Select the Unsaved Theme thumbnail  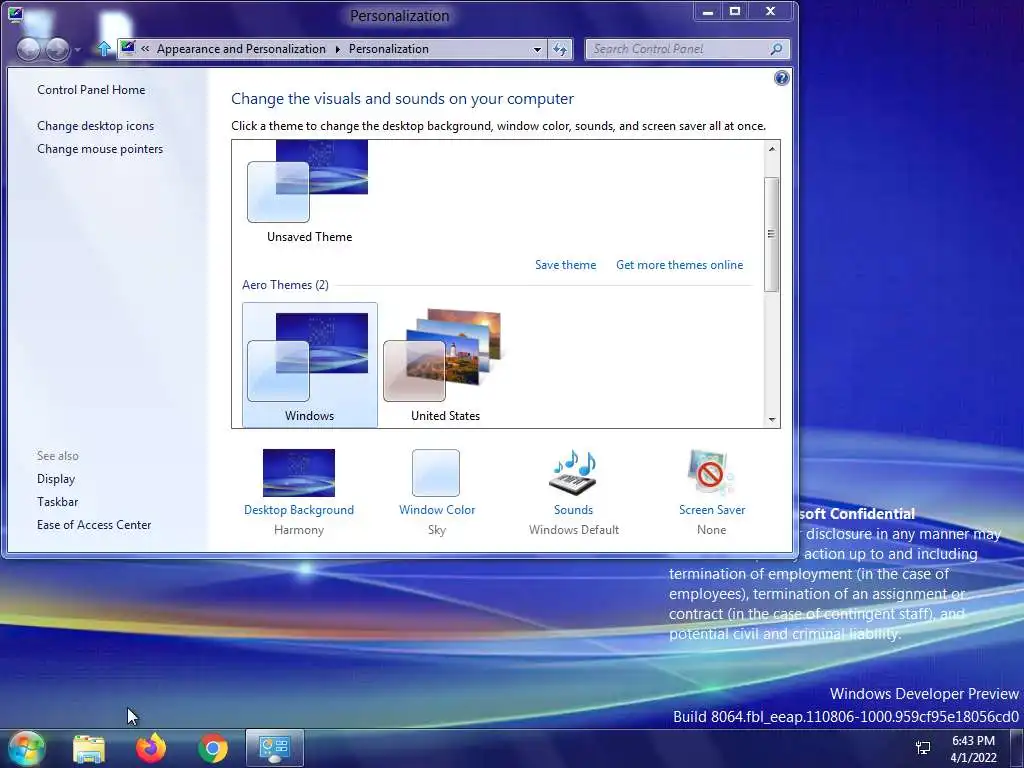310,191
